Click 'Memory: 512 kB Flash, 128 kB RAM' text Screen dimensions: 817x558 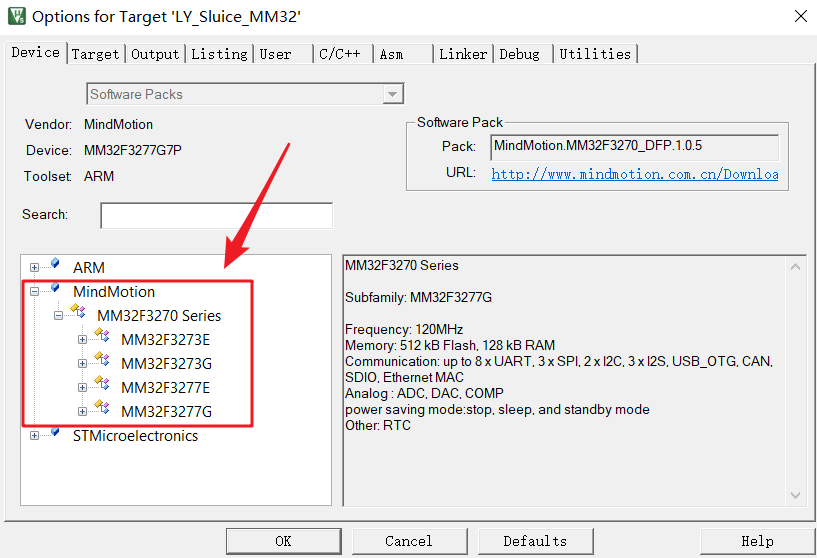[x=450, y=345]
